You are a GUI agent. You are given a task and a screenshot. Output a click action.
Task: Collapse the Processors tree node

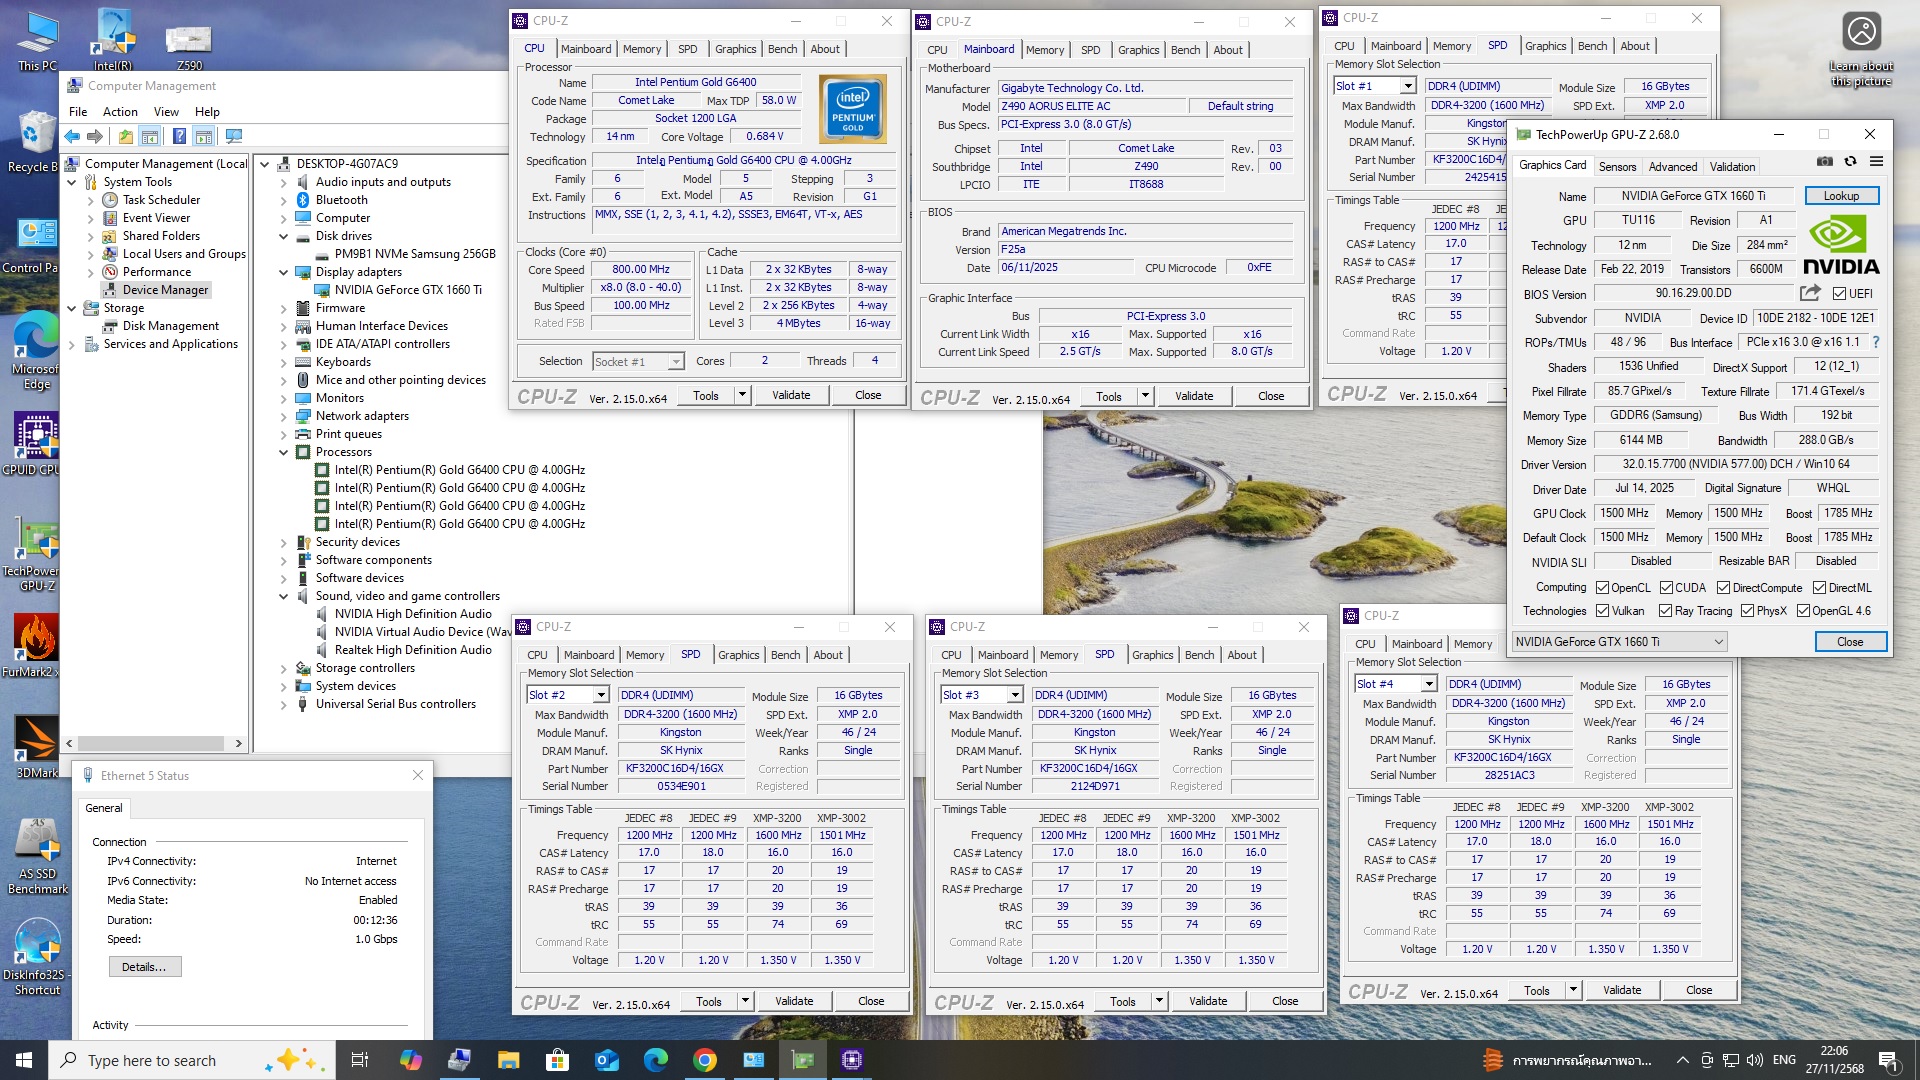click(x=284, y=452)
